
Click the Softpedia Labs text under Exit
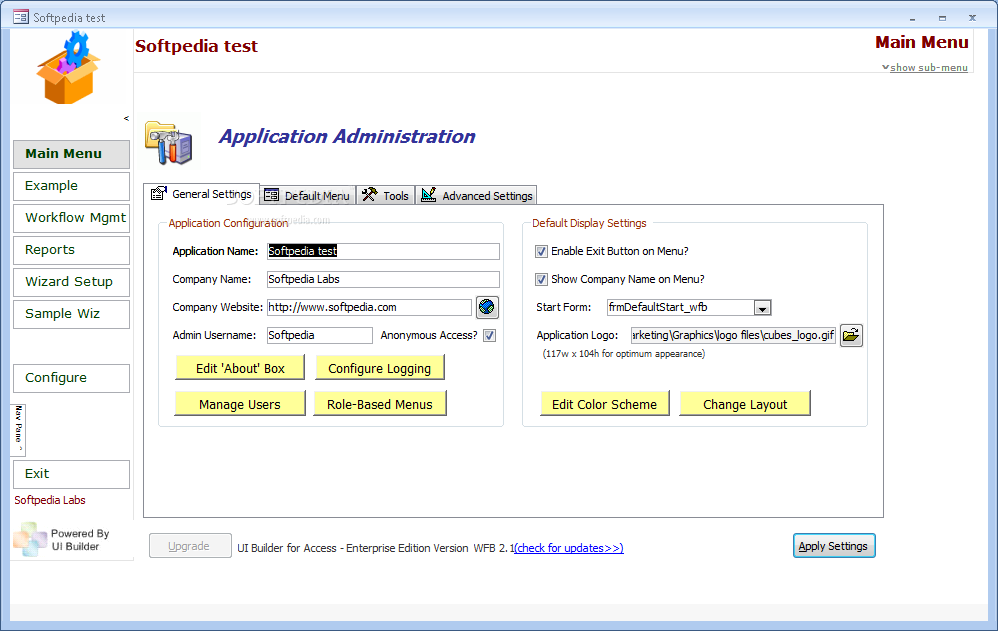[x=50, y=500]
